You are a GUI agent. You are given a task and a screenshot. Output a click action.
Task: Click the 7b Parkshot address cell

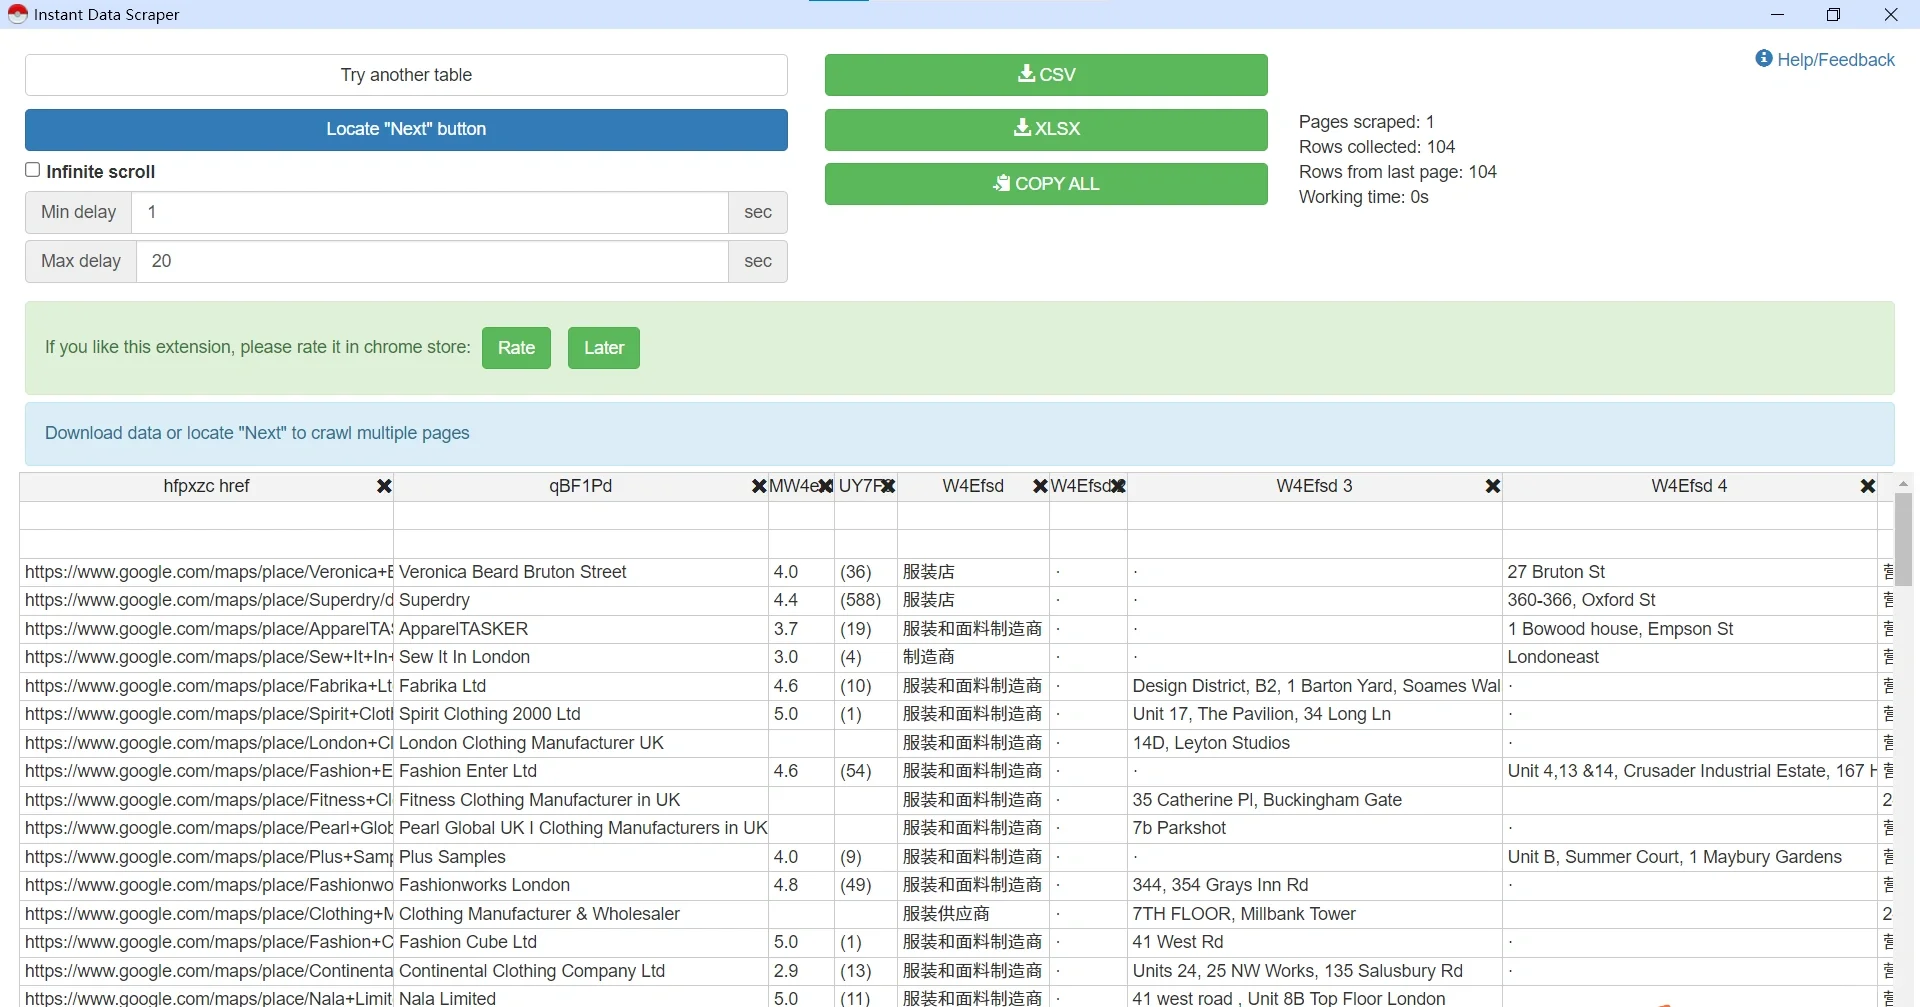tap(1315, 828)
